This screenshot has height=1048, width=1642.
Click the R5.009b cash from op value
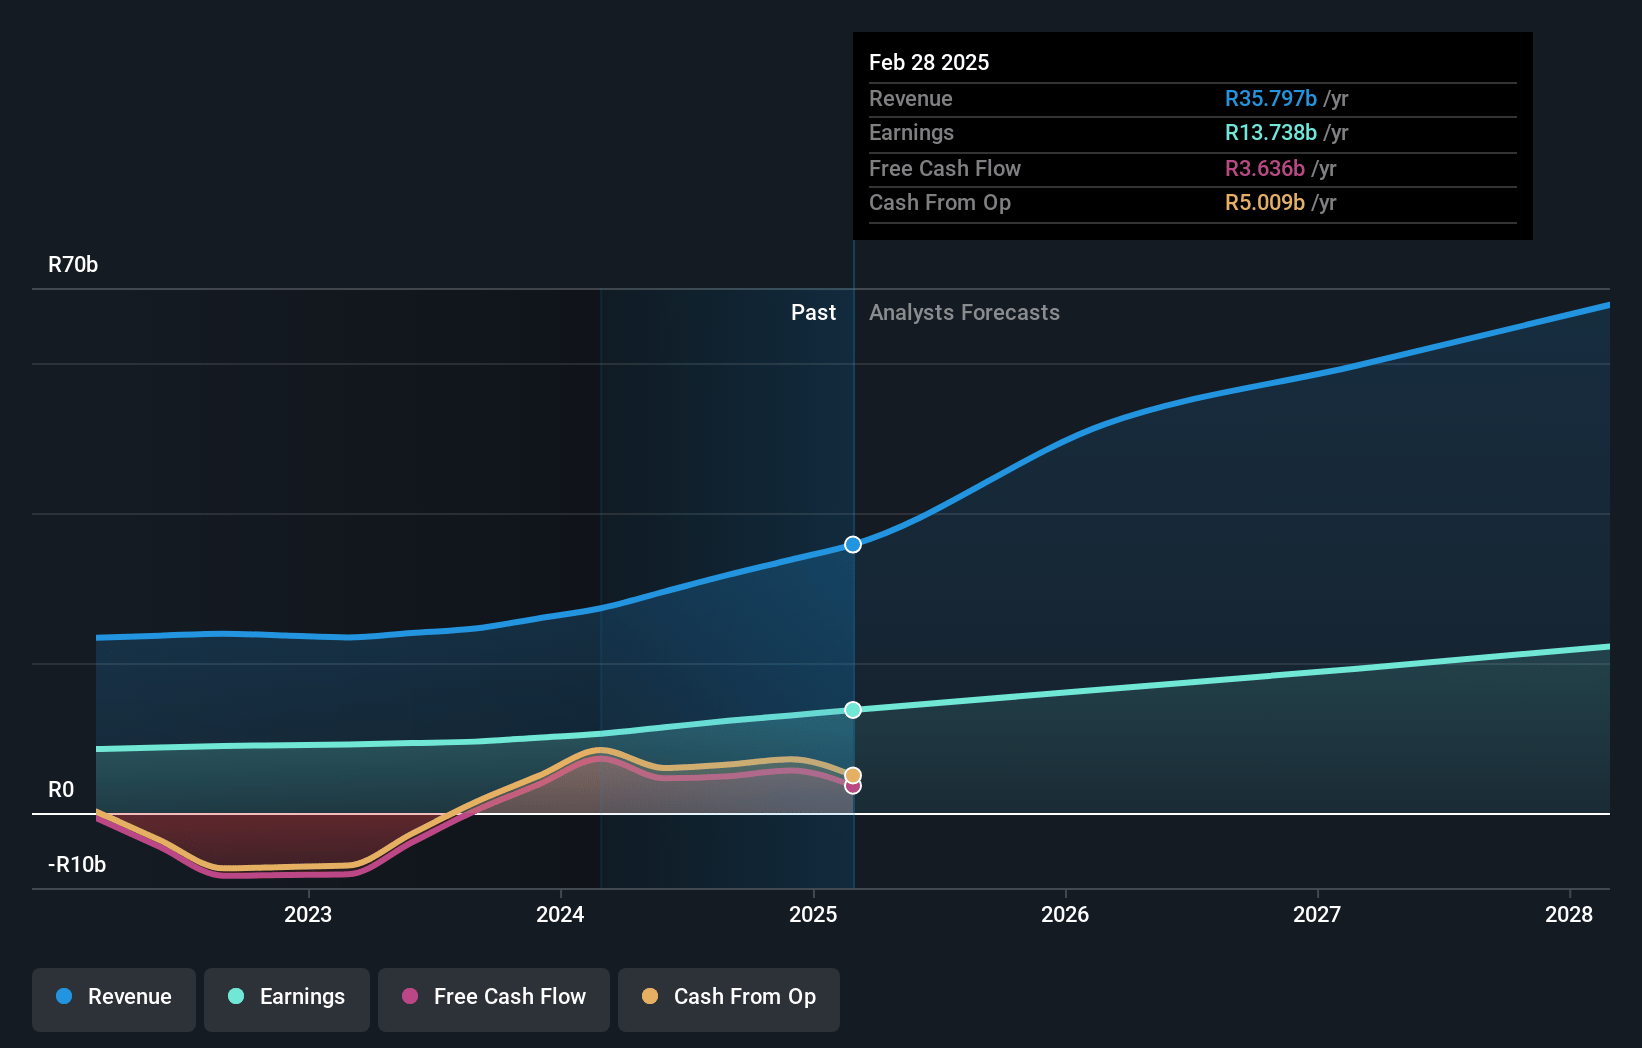1265,203
